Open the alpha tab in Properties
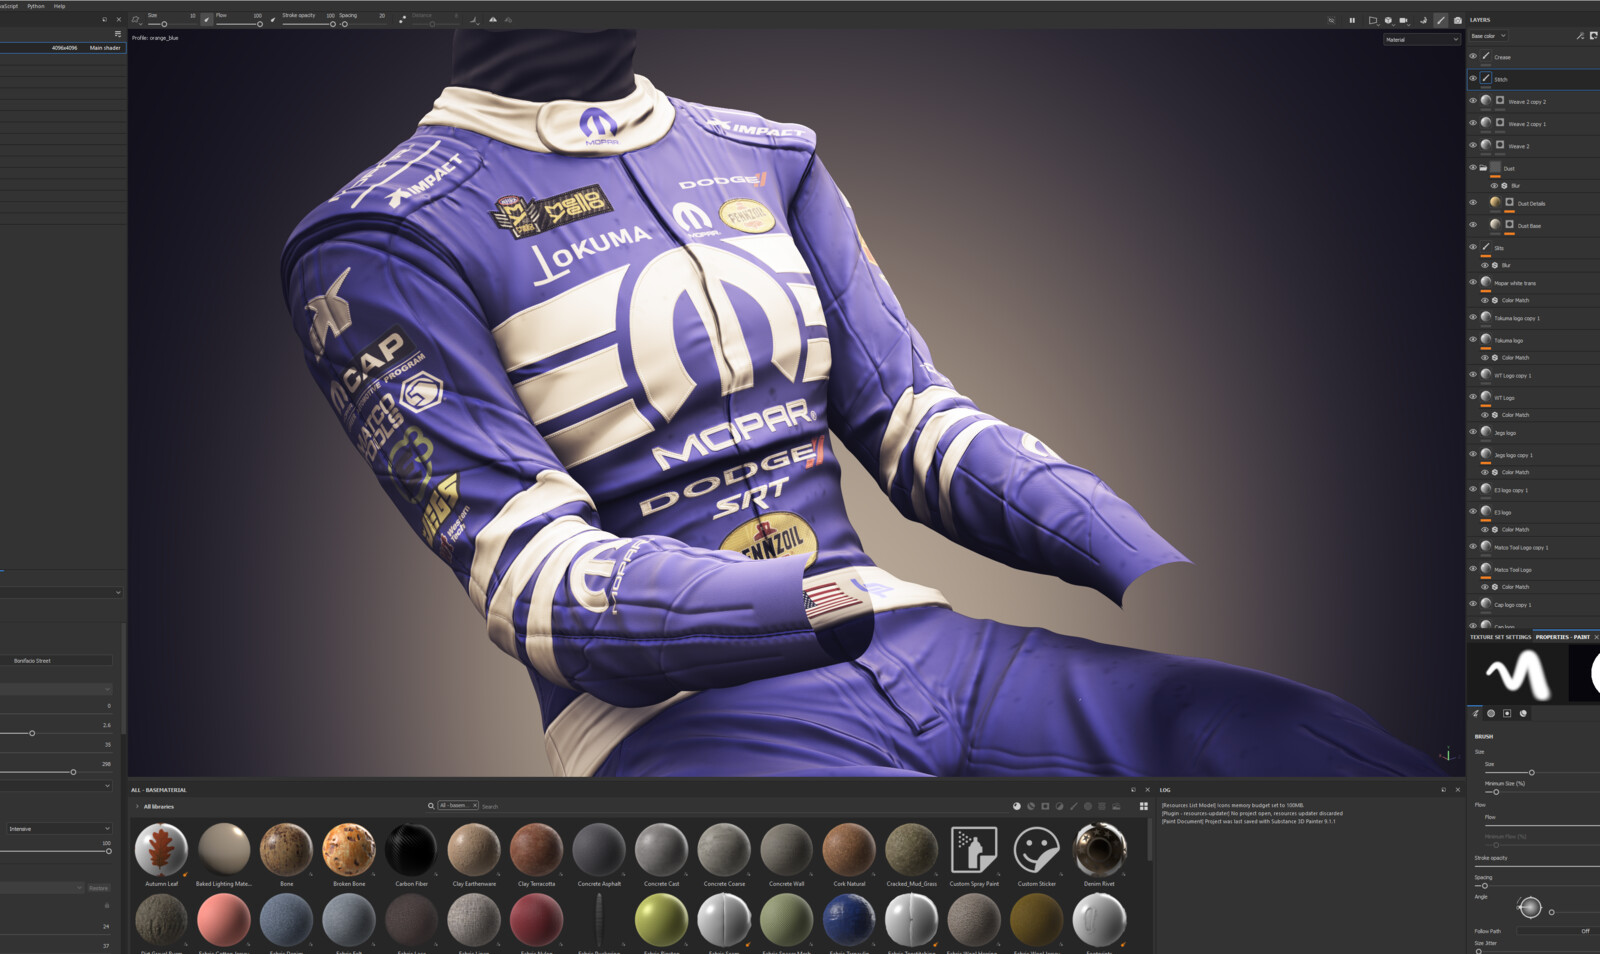This screenshot has height=954, width=1600. tap(1491, 713)
